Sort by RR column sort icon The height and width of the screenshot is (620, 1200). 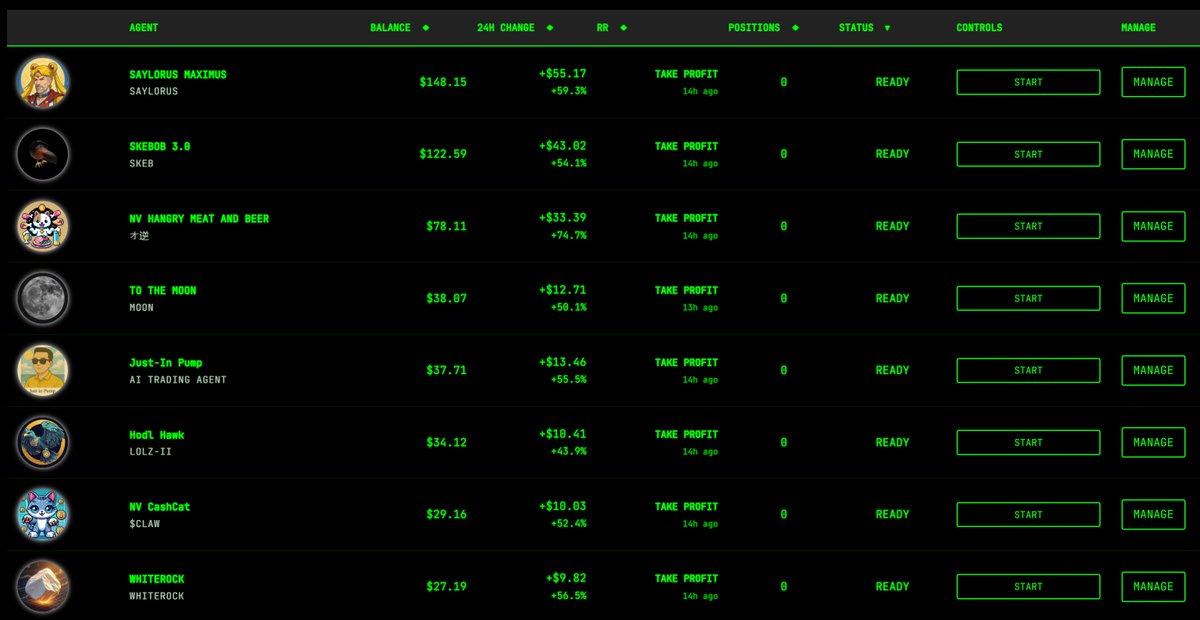(x=624, y=28)
